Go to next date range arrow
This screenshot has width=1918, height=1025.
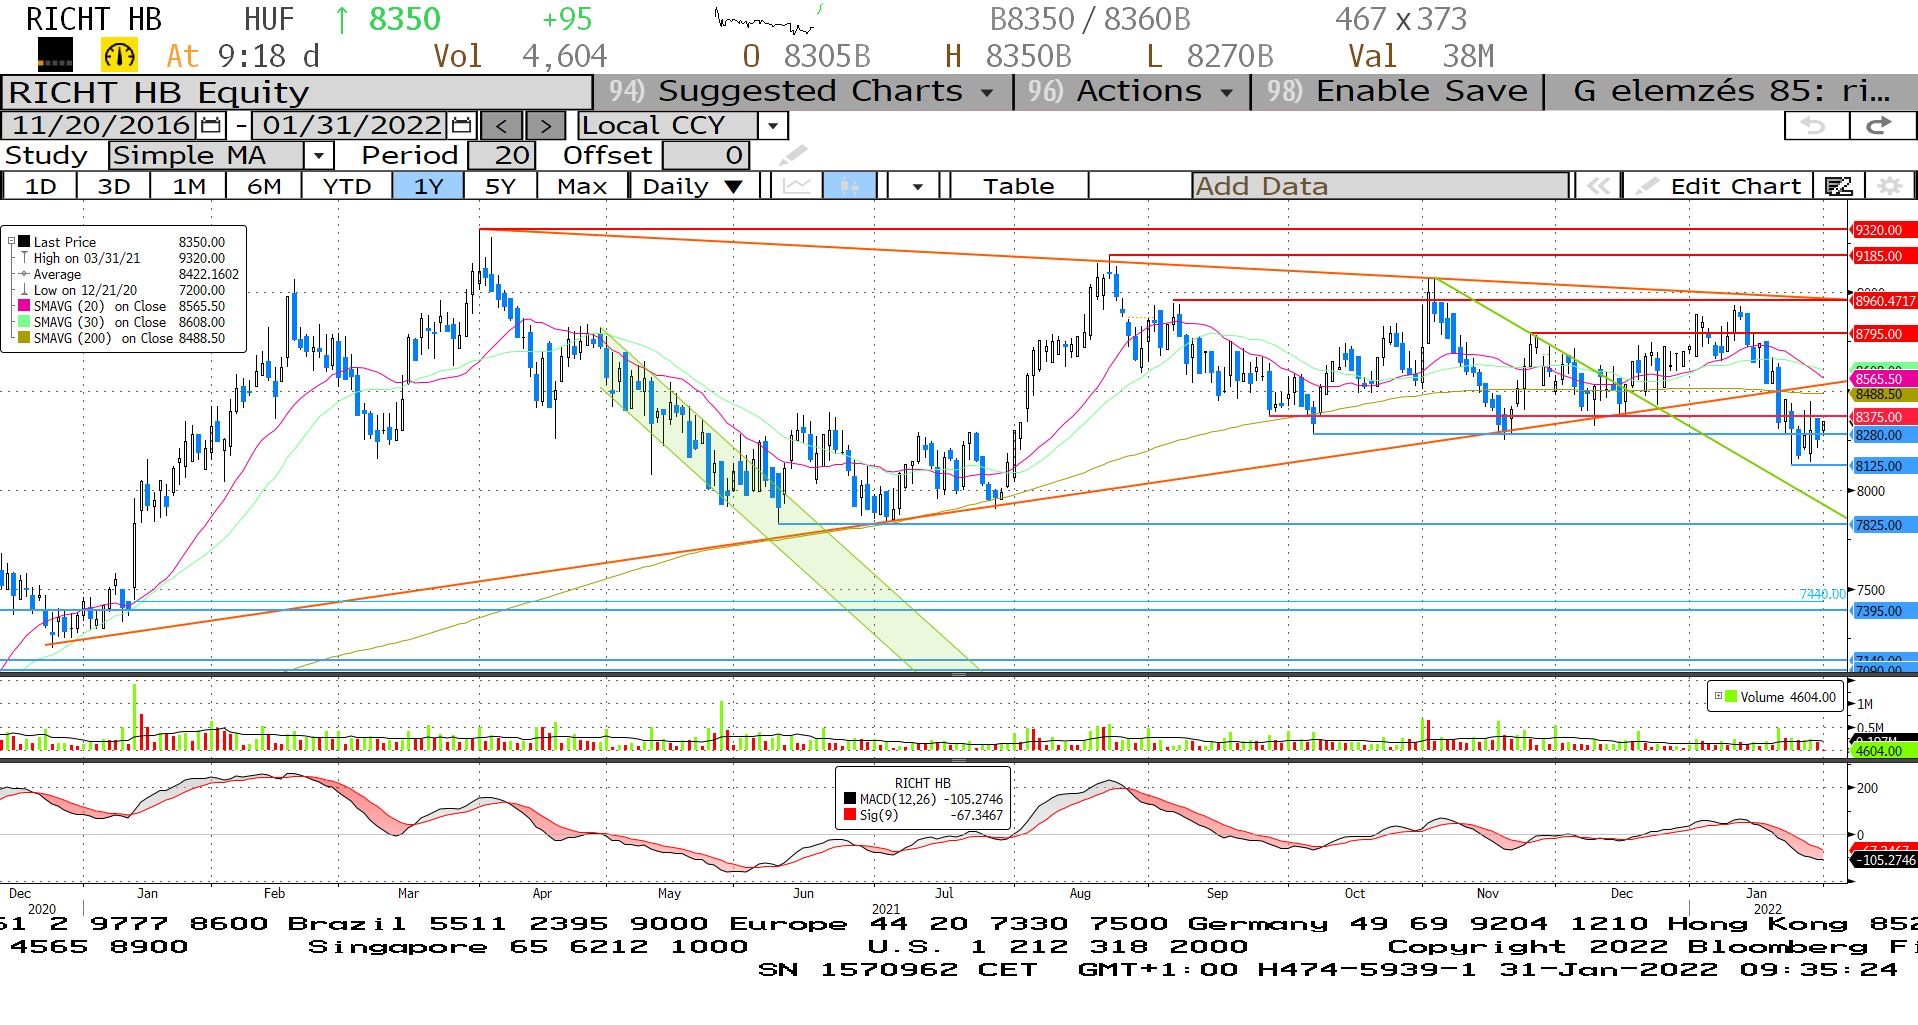click(545, 126)
